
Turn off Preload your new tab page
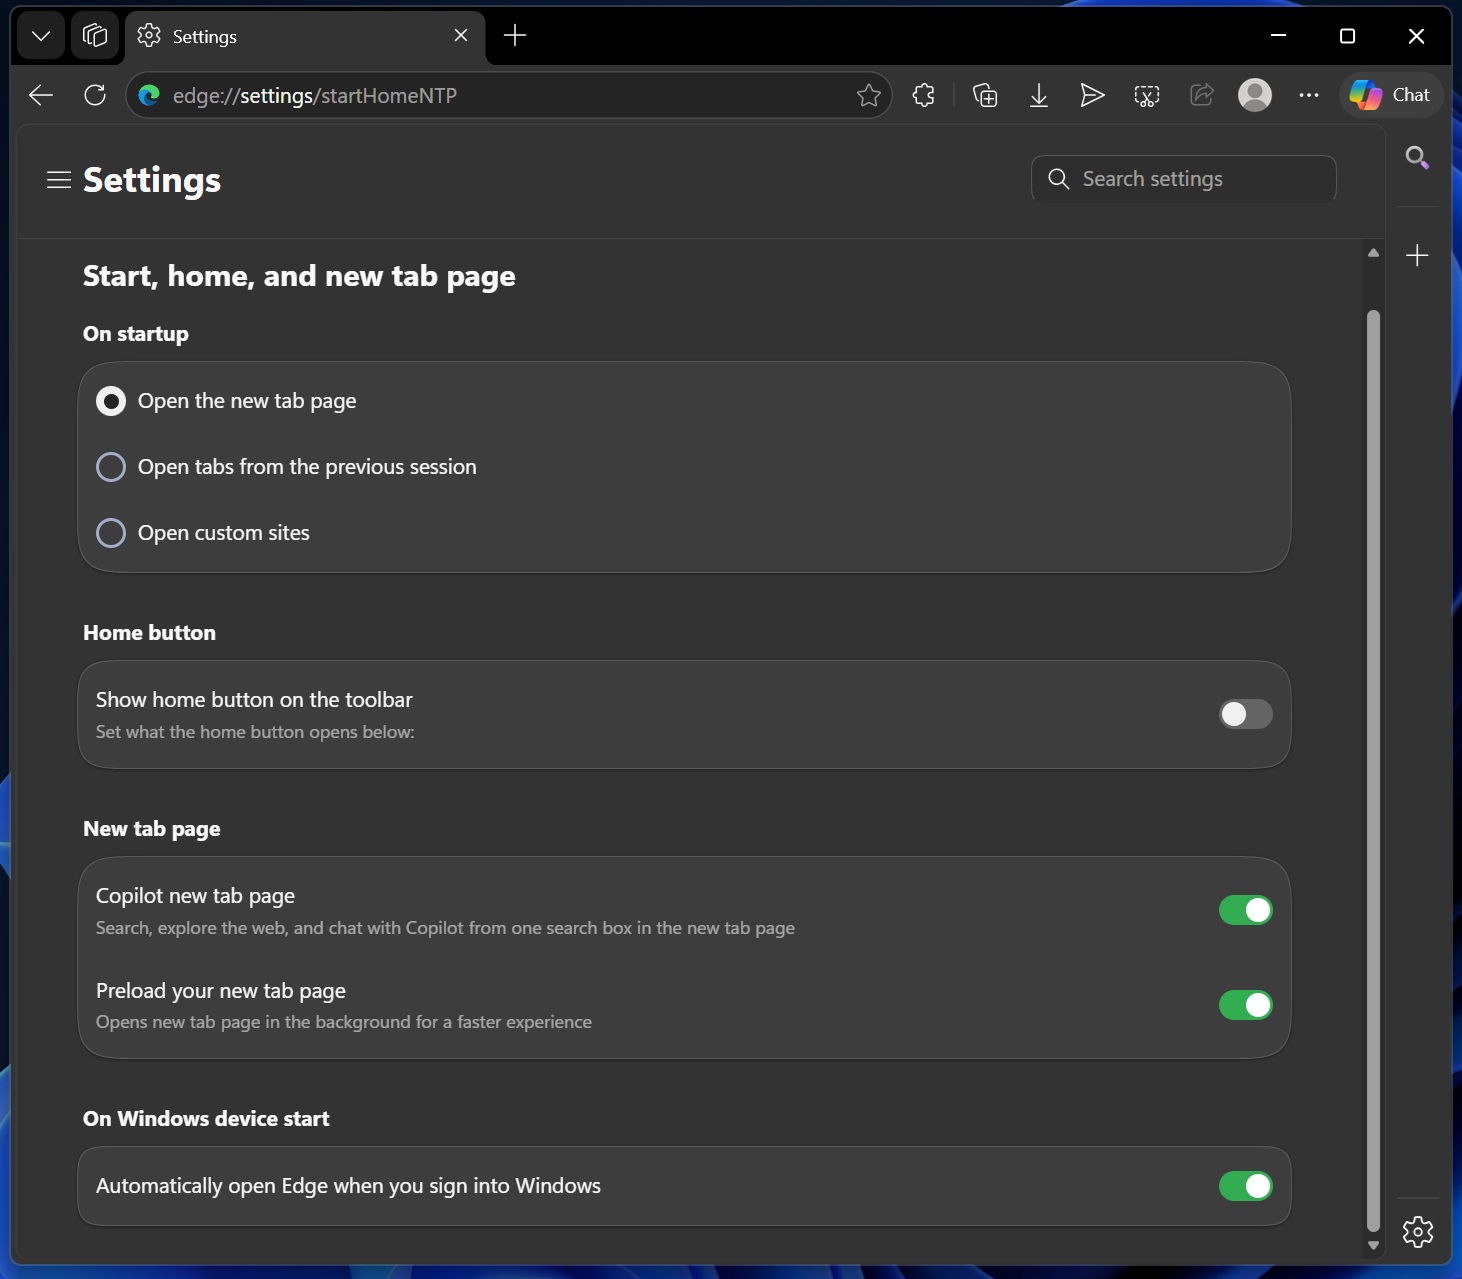click(1245, 1005)
